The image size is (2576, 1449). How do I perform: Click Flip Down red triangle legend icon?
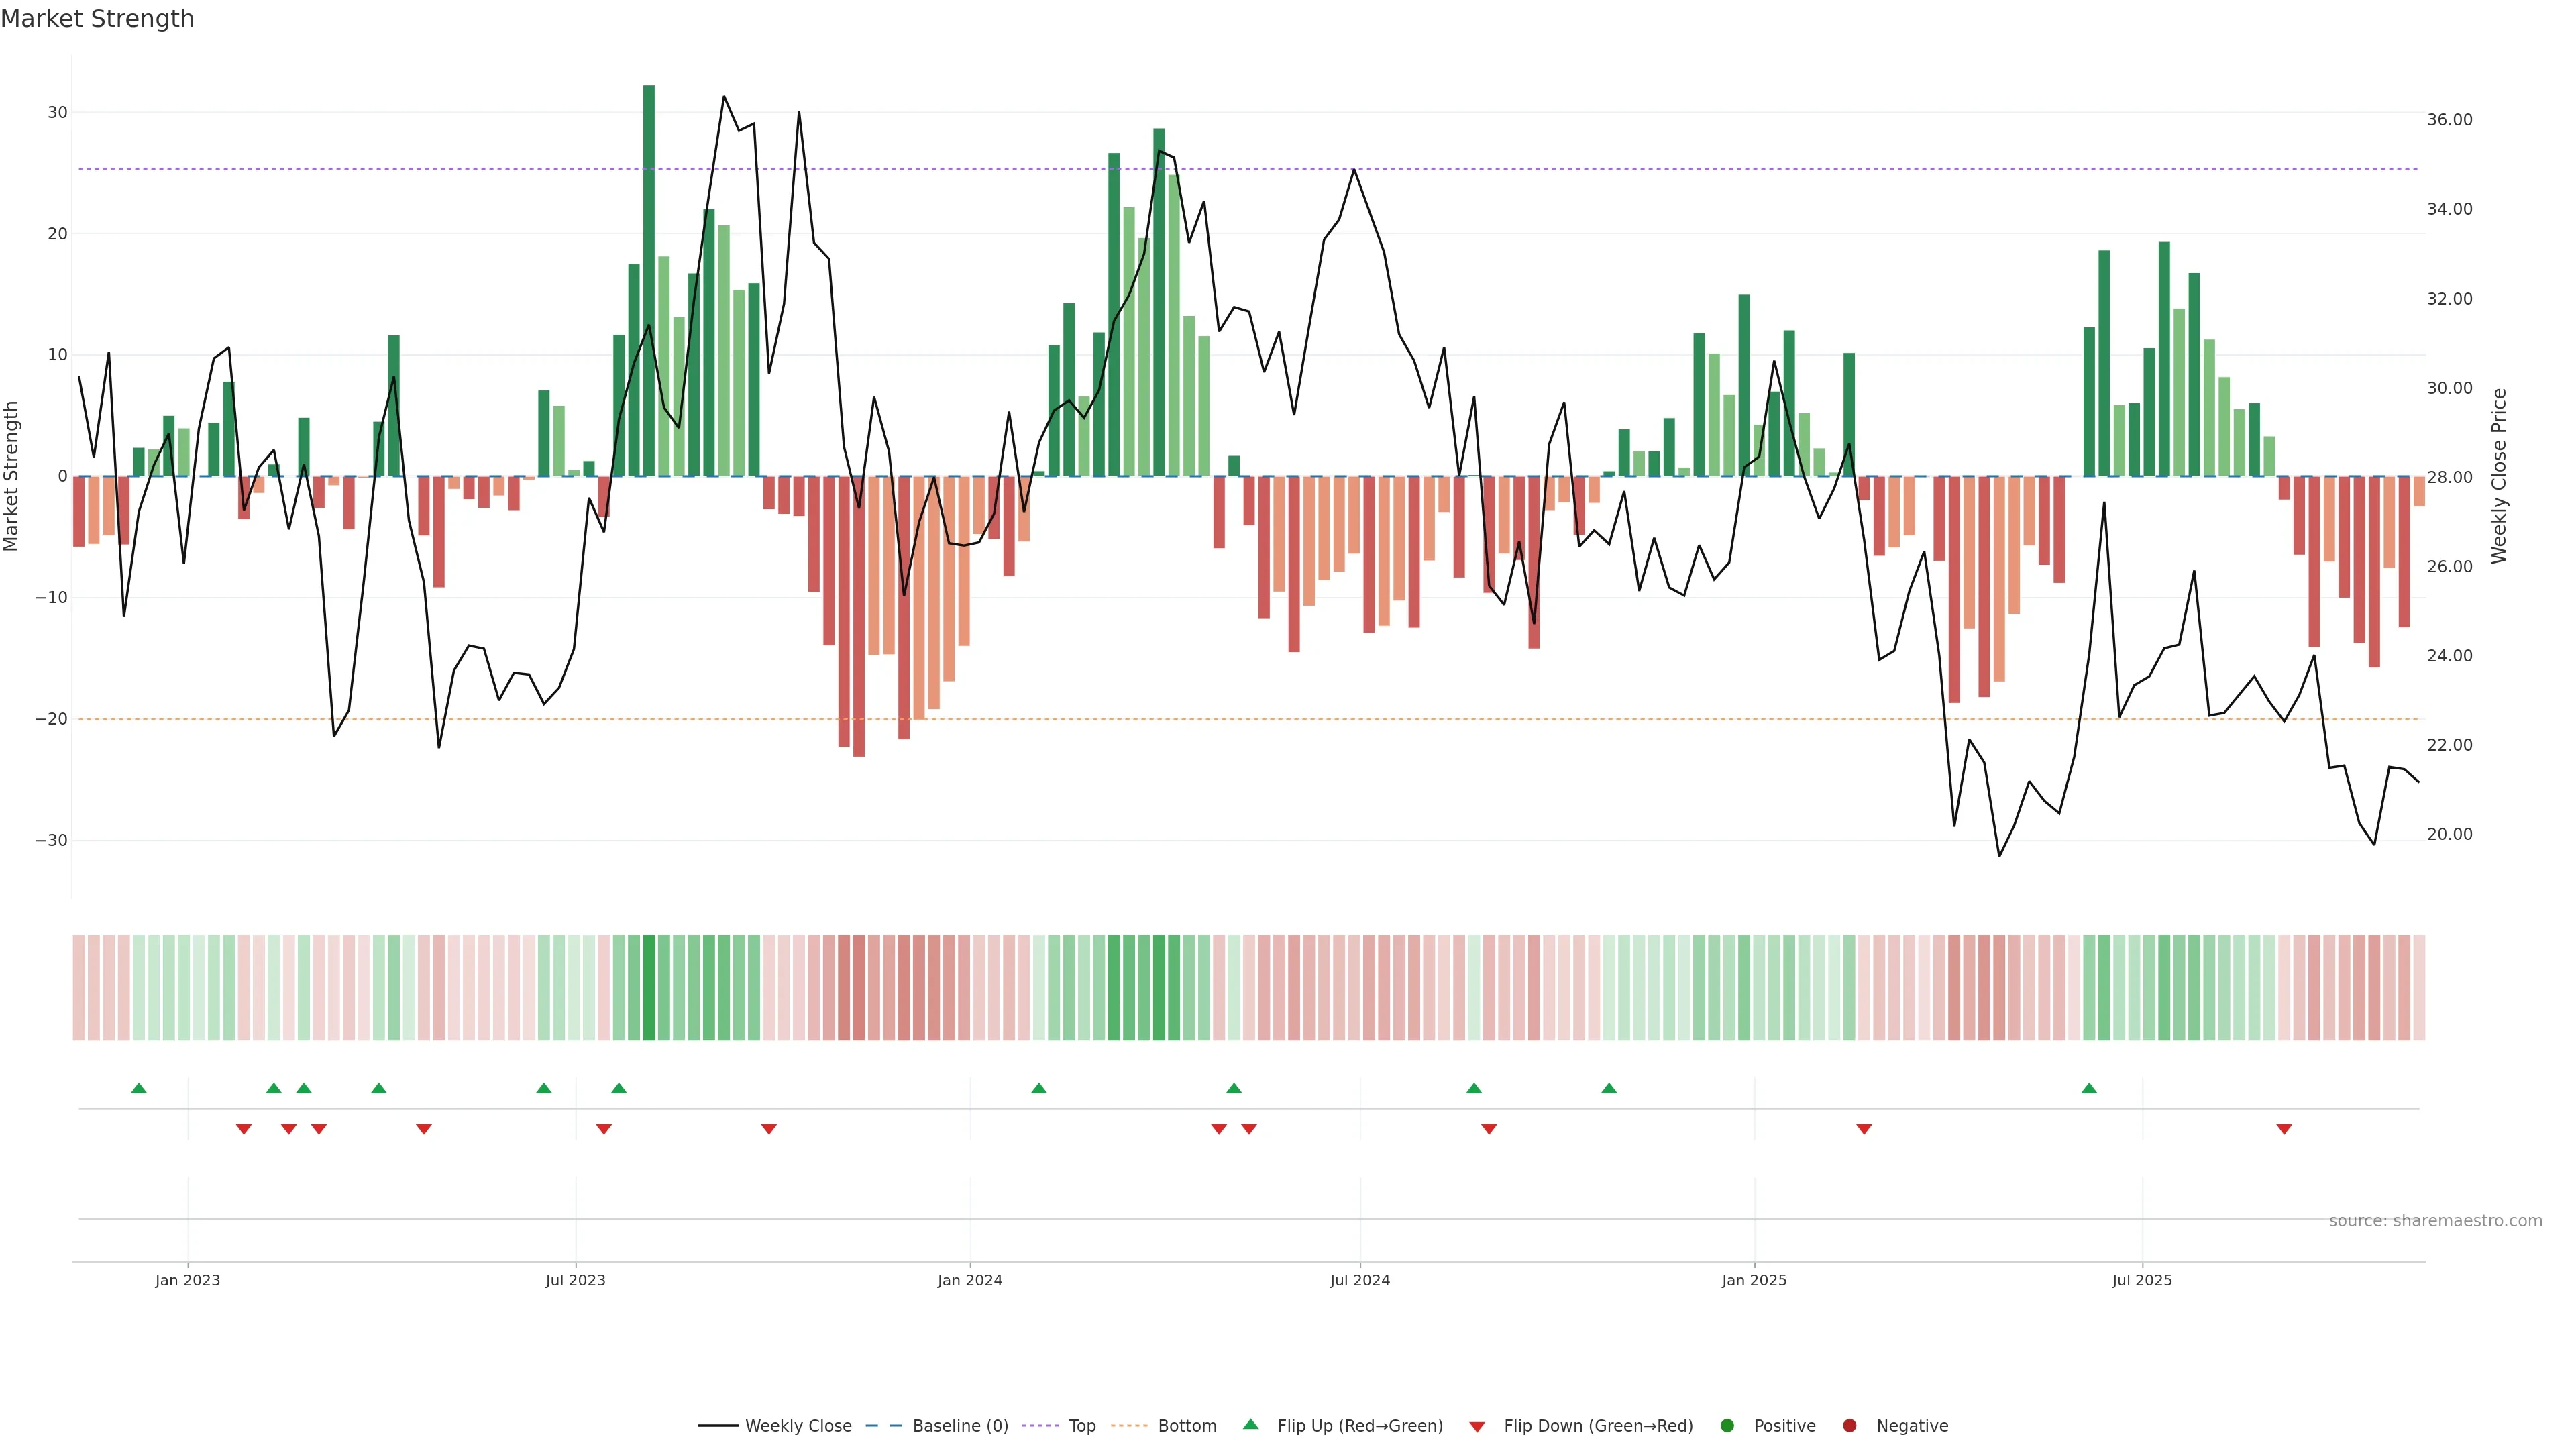click(x=1477, y=1426)
